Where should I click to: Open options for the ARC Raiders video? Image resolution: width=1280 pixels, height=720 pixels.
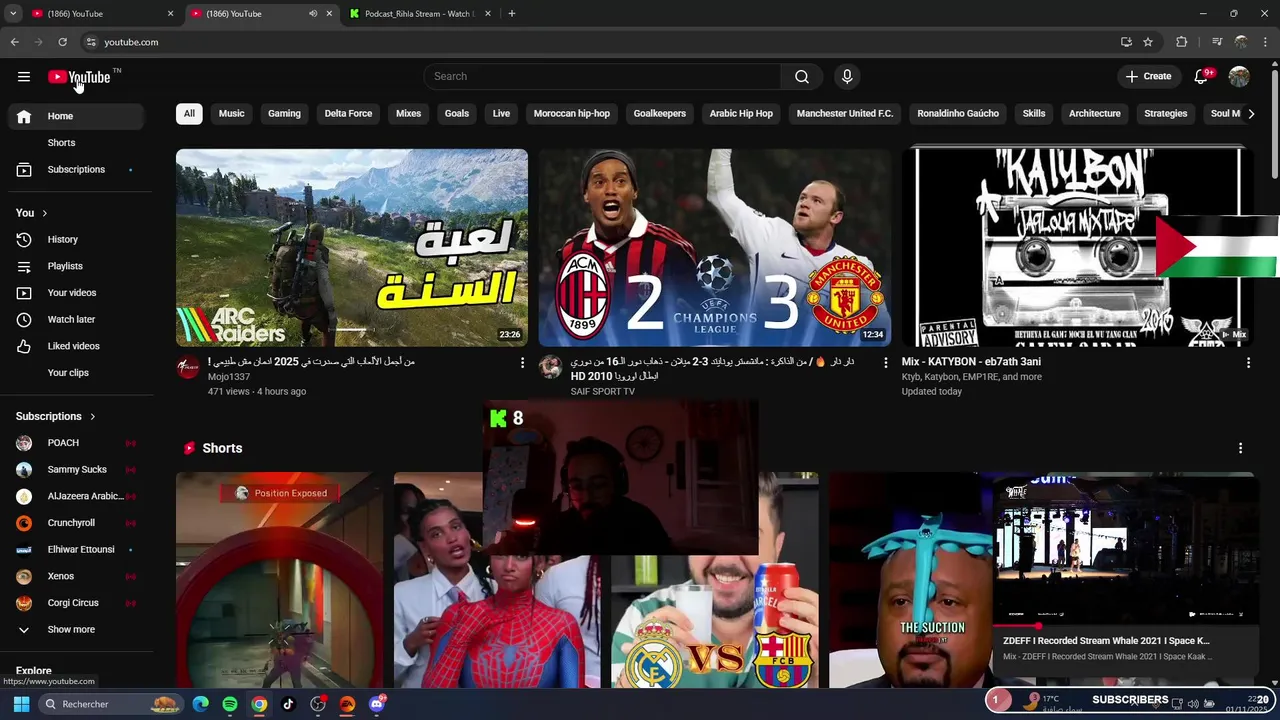pyautogui.click(x=522, y=363)
